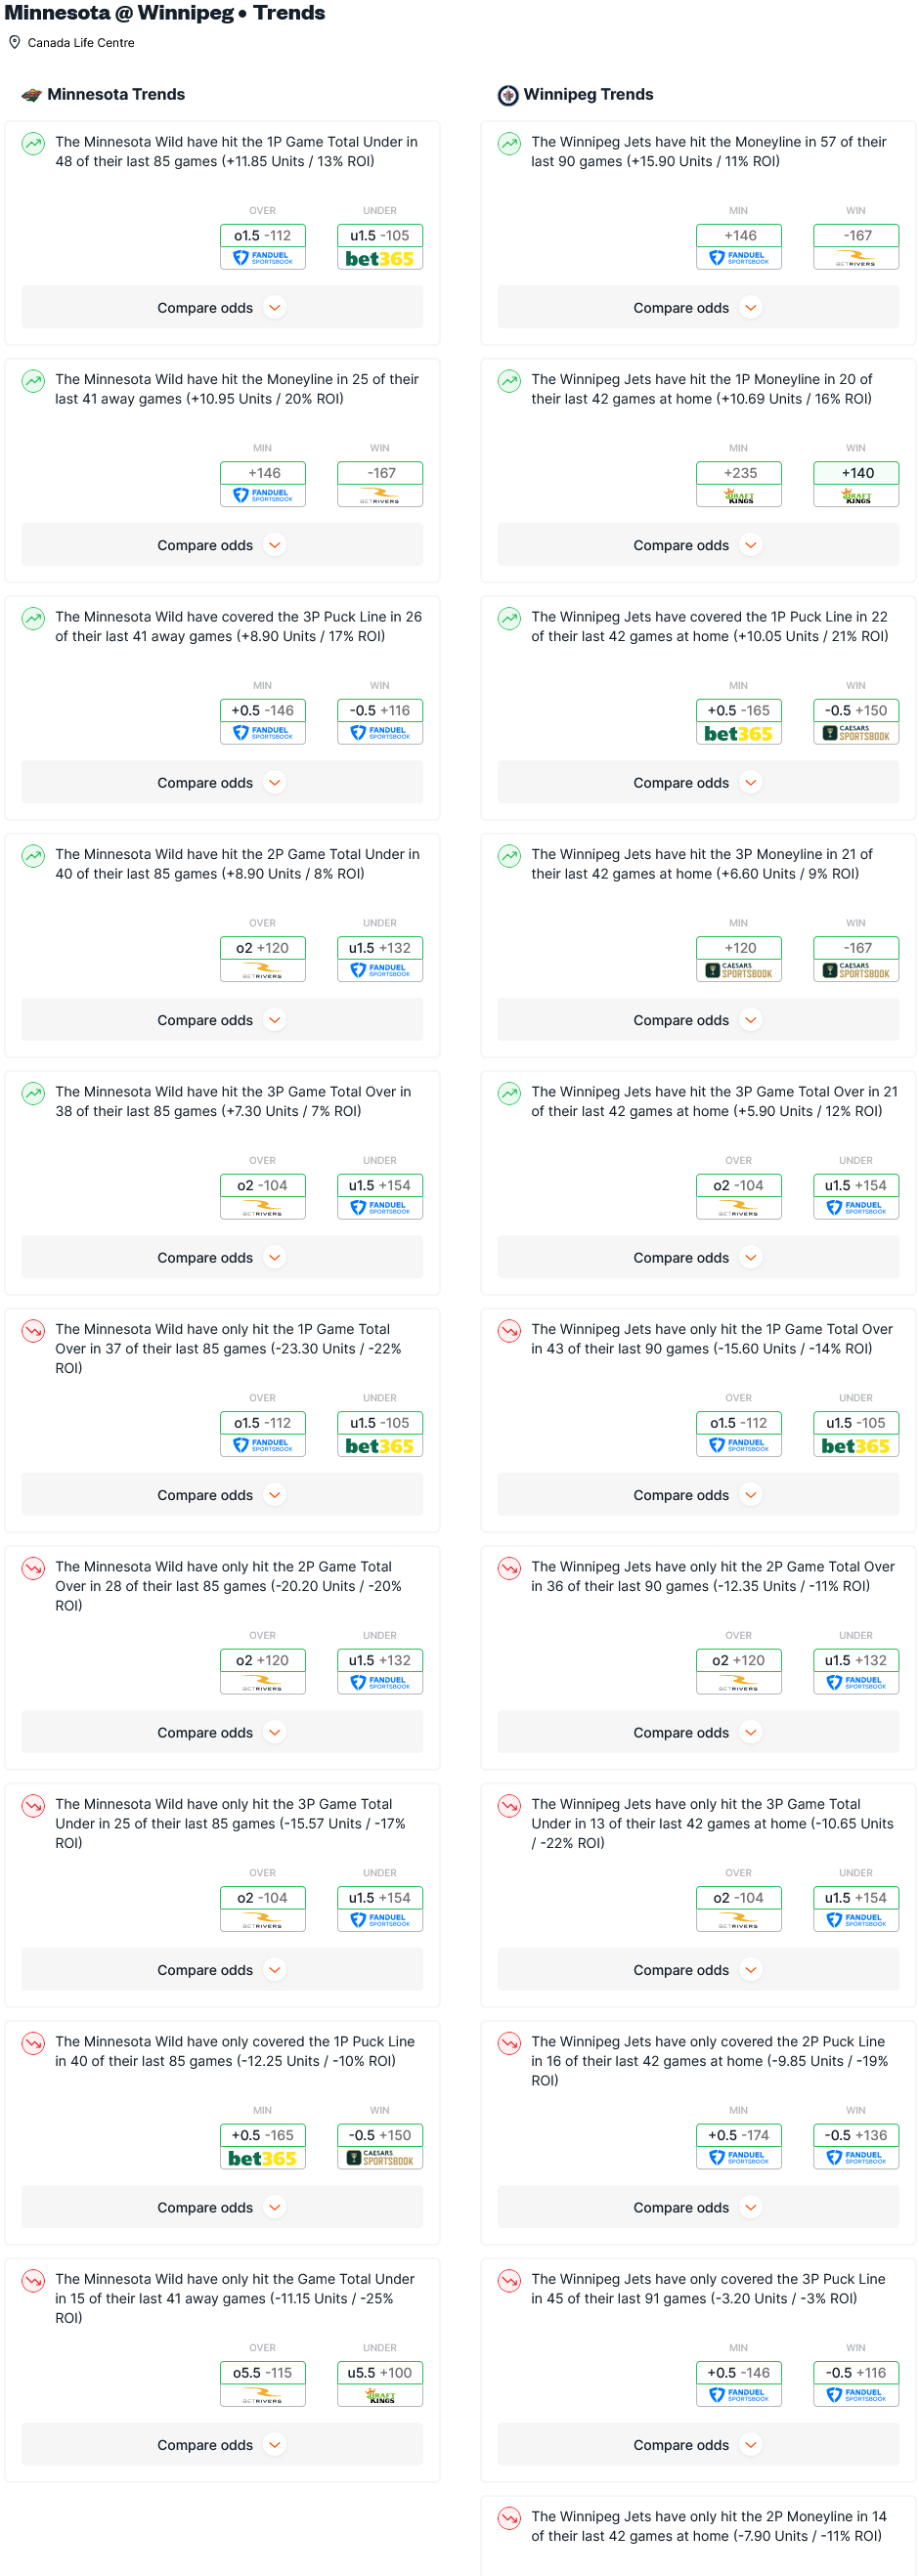Screen dimensions: 919x2576
Task: Expand Compare odds for Wild 1P Game Total Under trend
Action: pyautogui.click(x=221, y=308)
